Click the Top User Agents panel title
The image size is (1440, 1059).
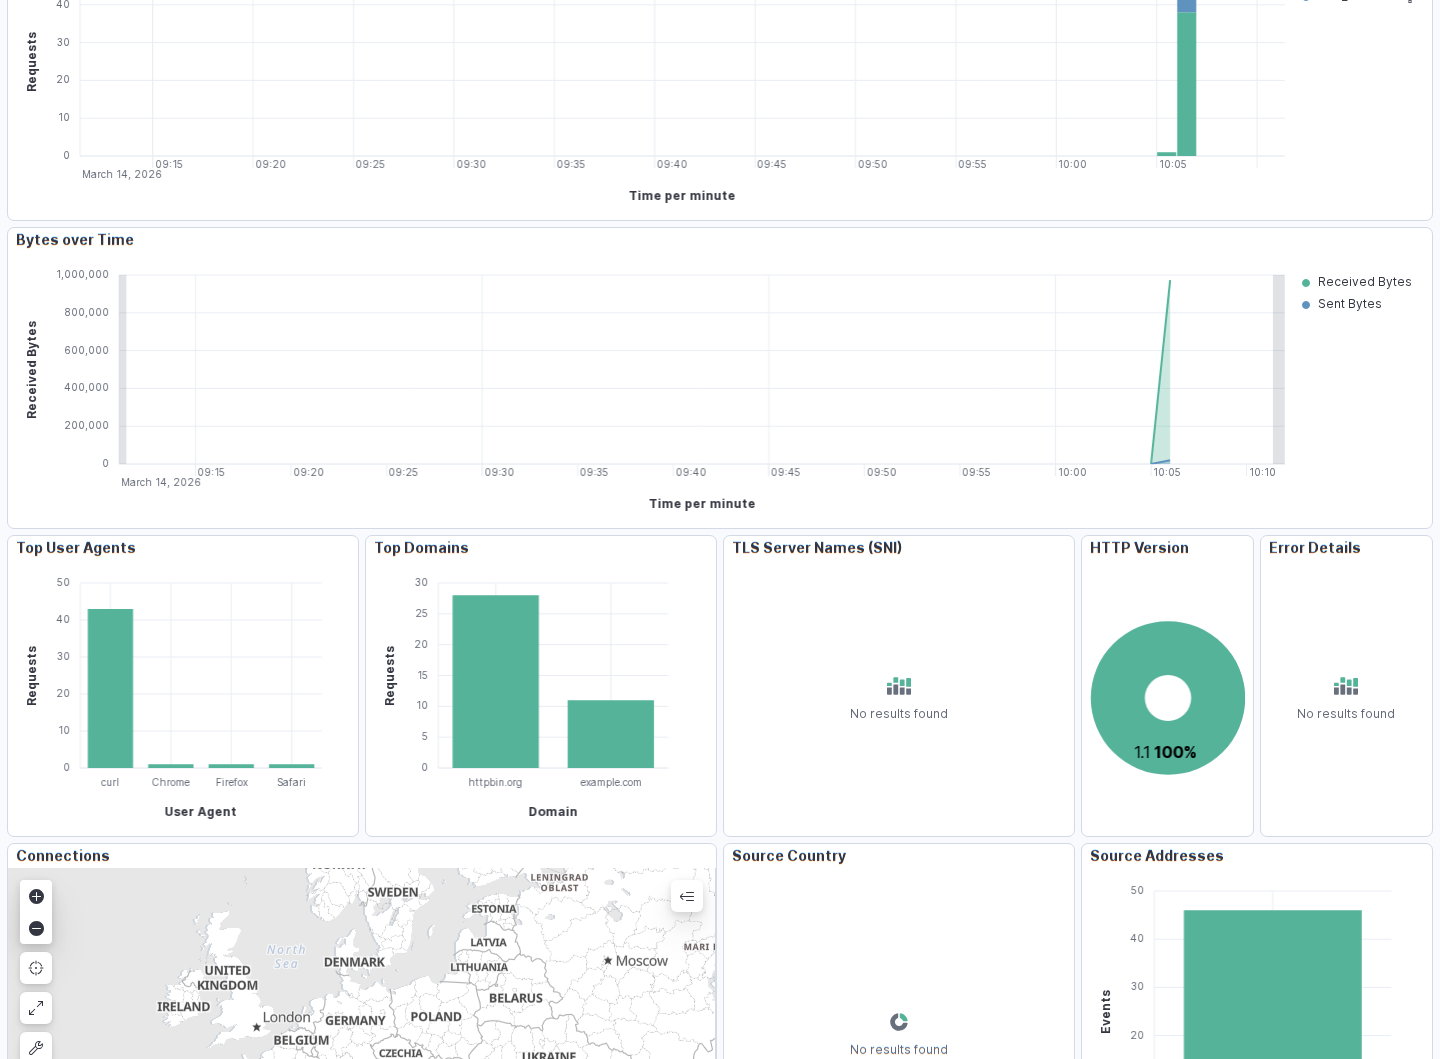(x=76, y=548)
